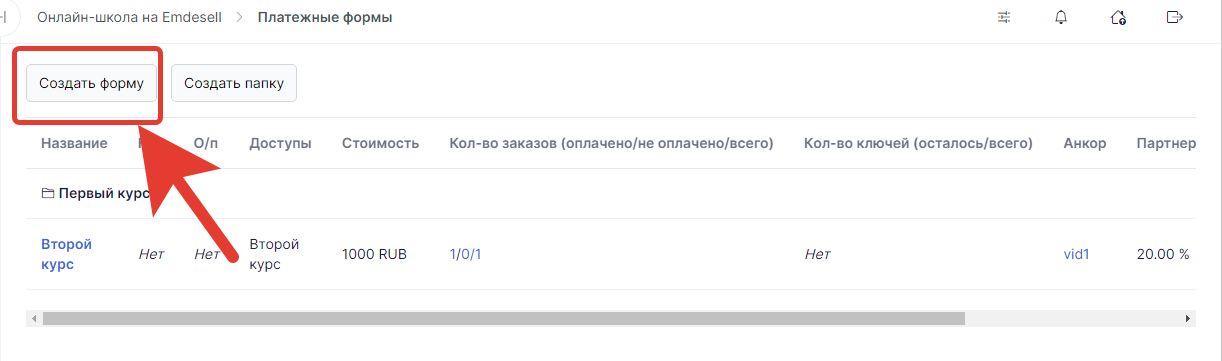Screen dimensions: 1222x361
Task: Click the Стоимость column header
Action: click(x=380, y=144)
